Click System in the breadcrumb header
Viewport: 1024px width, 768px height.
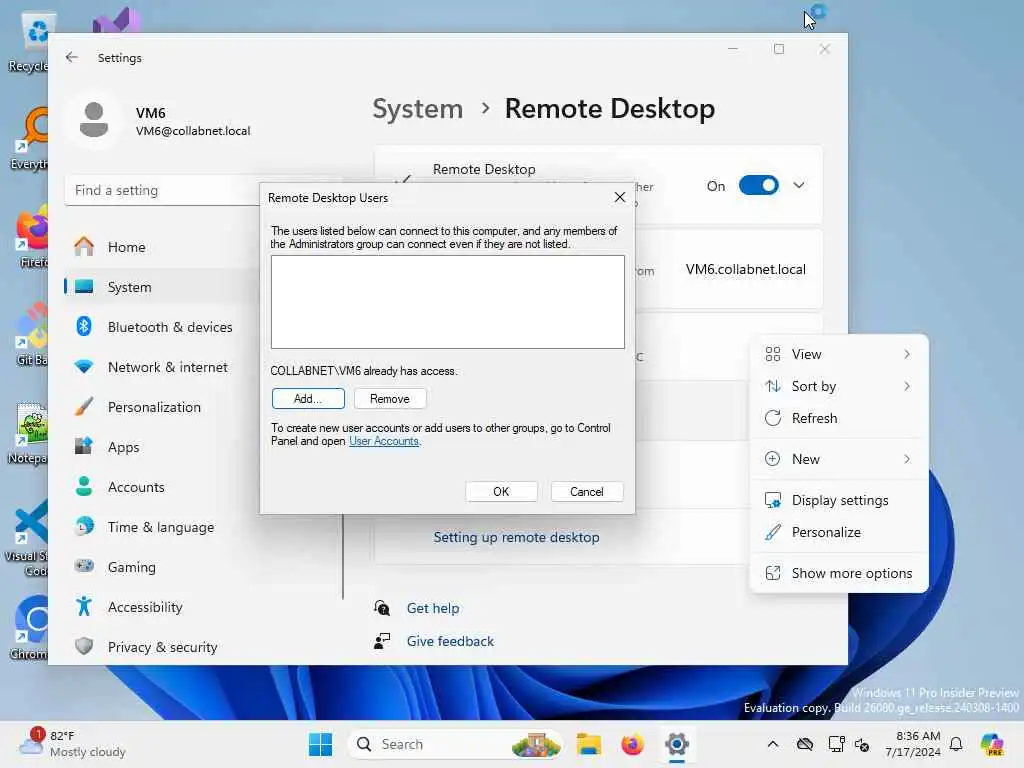[417, 108]
